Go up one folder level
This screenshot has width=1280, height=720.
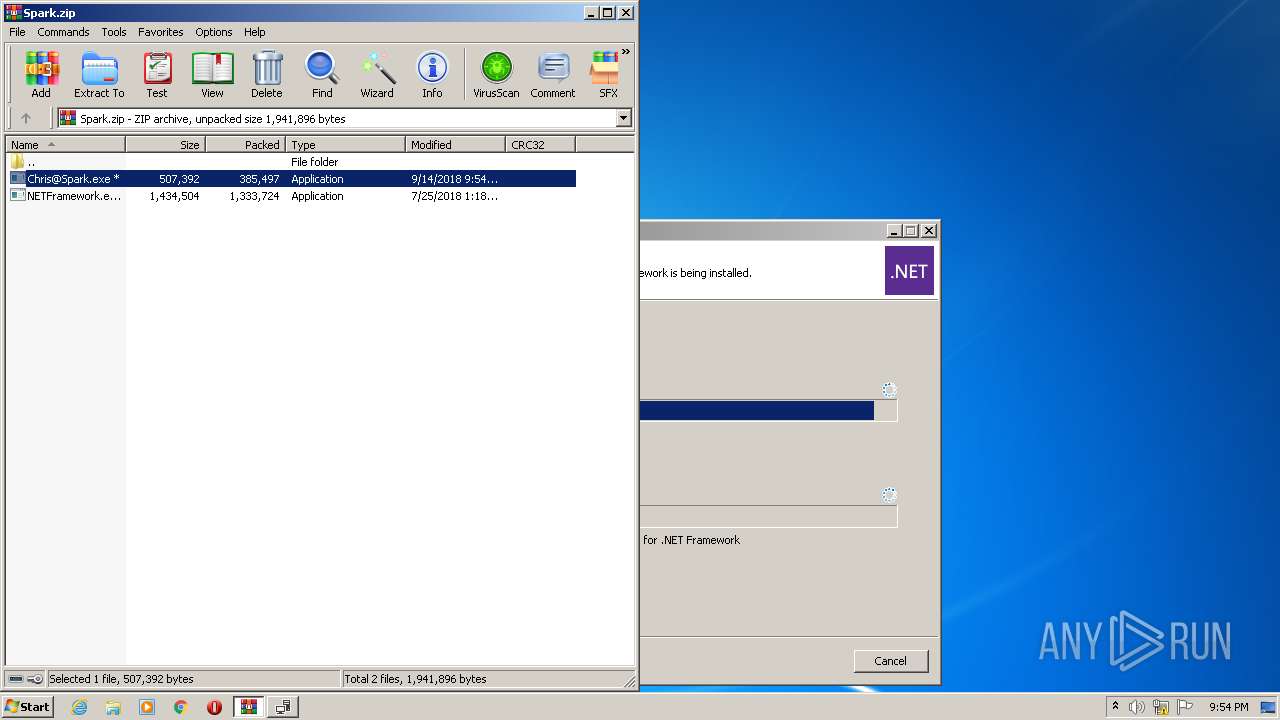click(x=26, y=118)
